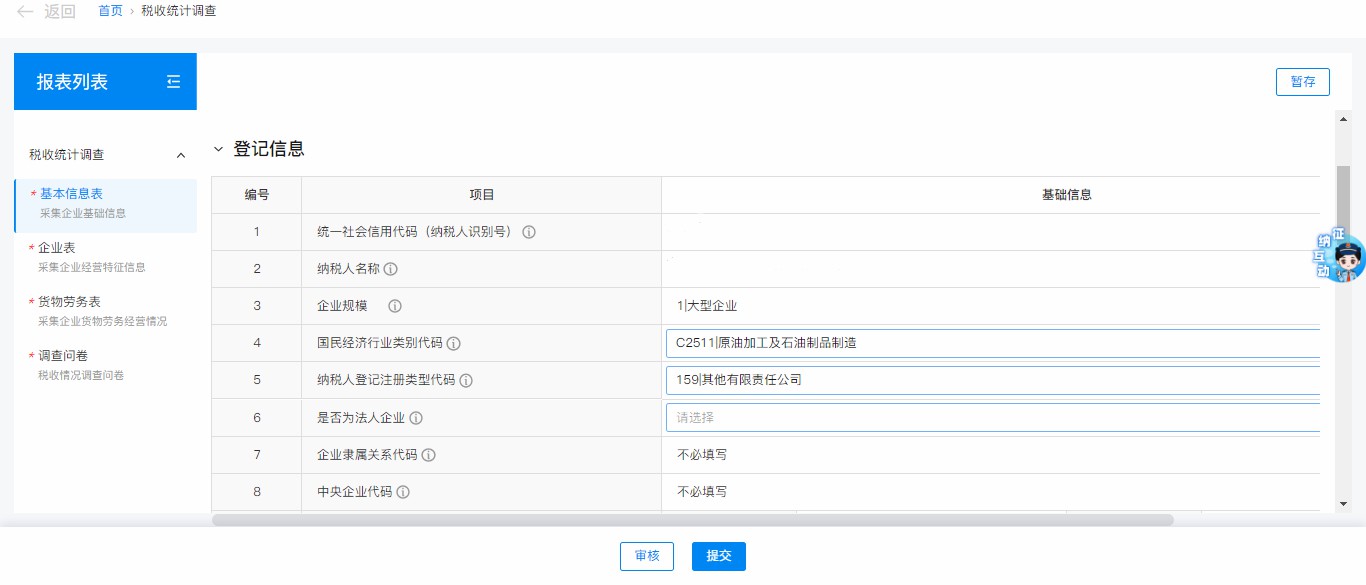Click info icon beside 企业规模
The height and width of the screenshot is (585, 1366).
(x=395, y=306)
